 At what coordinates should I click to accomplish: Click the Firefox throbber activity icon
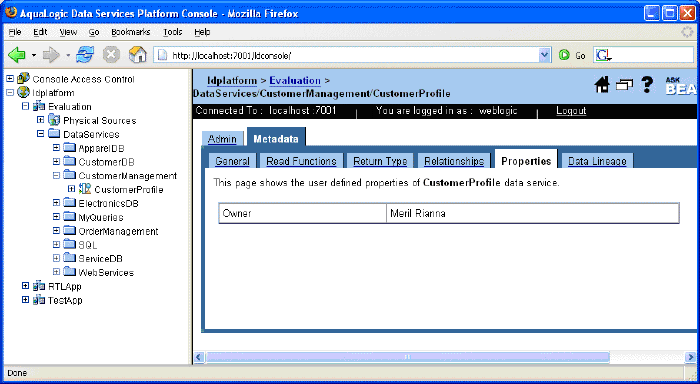688,32
